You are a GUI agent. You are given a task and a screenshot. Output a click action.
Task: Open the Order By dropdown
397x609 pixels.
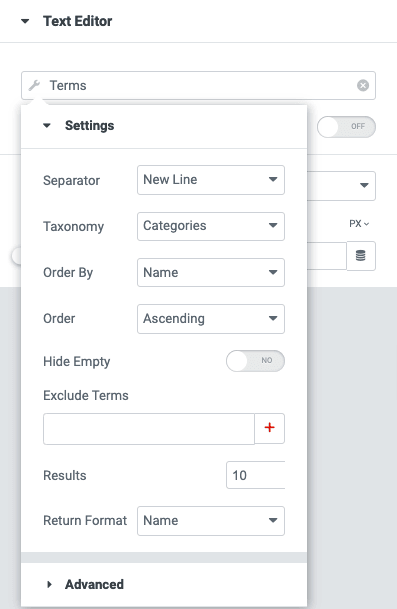point(211,272)
